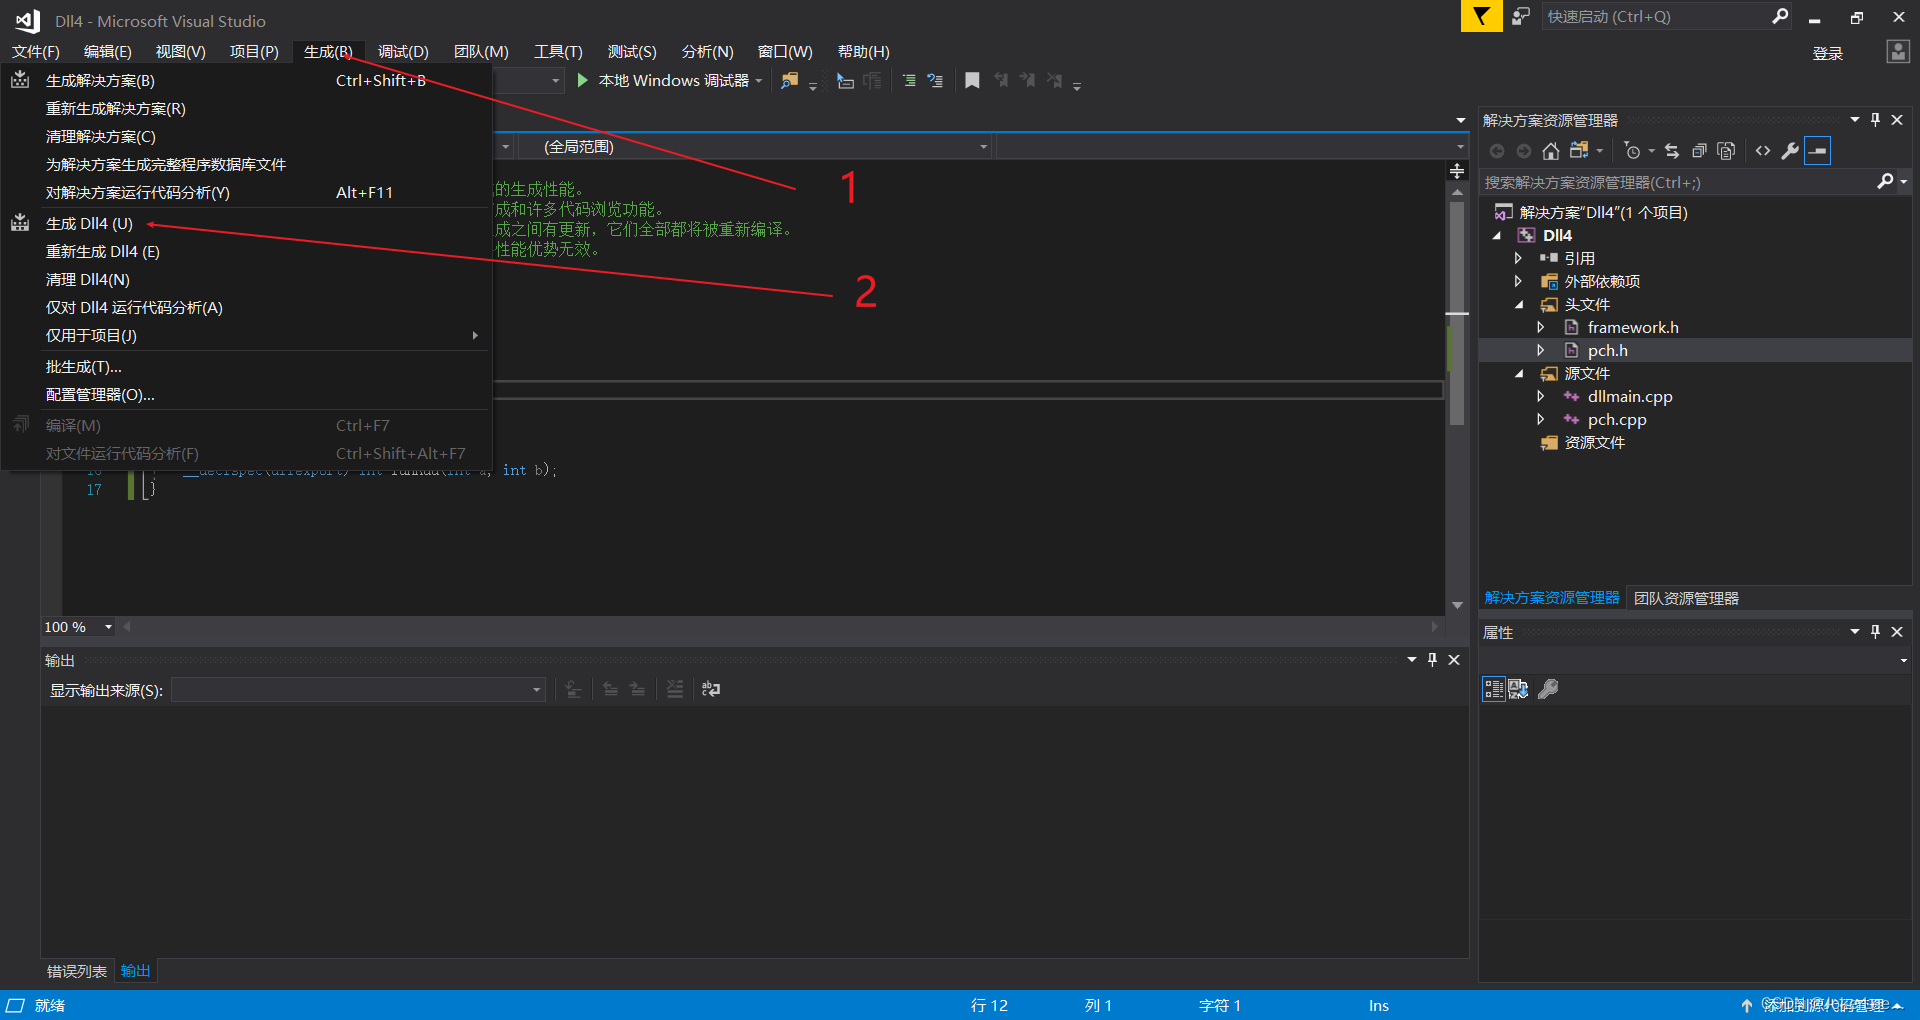
Task: Click the Solution Explorer search magnifier
Action: [x=1885, y=181]
